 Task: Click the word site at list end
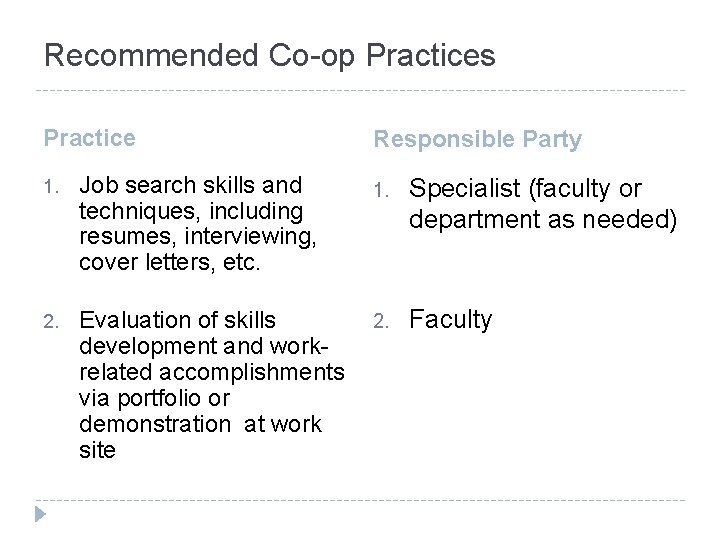(x=97, y=450)
